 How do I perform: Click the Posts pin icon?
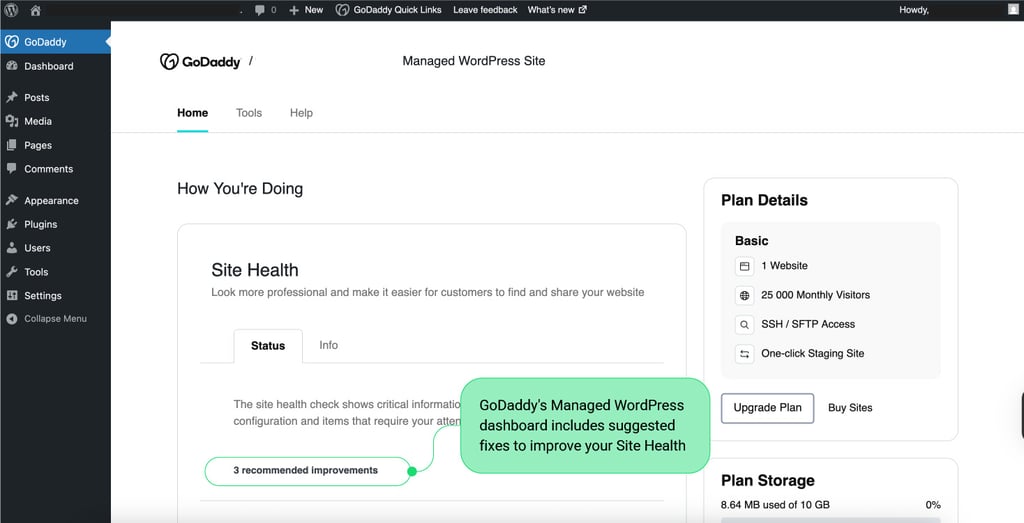pyautogui.click(x=12, y=97)
